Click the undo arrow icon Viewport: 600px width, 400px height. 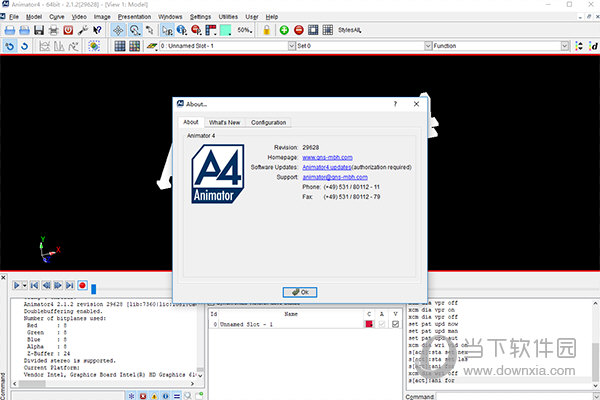coord(10,46)
